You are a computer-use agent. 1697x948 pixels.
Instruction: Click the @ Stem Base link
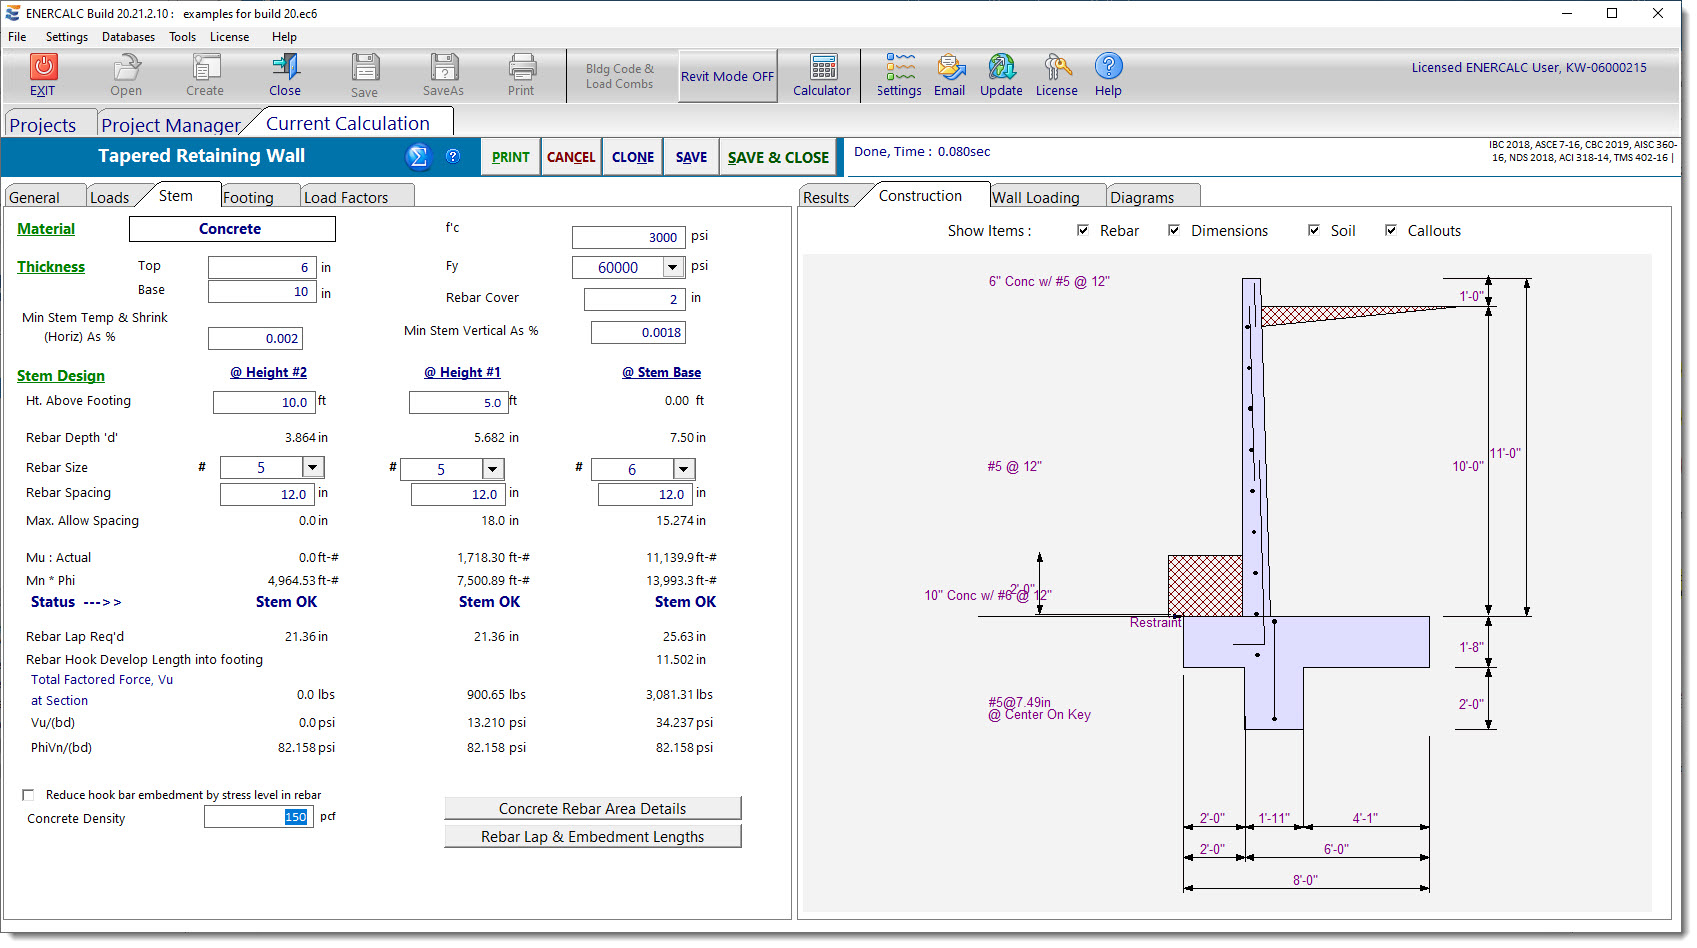662,372
